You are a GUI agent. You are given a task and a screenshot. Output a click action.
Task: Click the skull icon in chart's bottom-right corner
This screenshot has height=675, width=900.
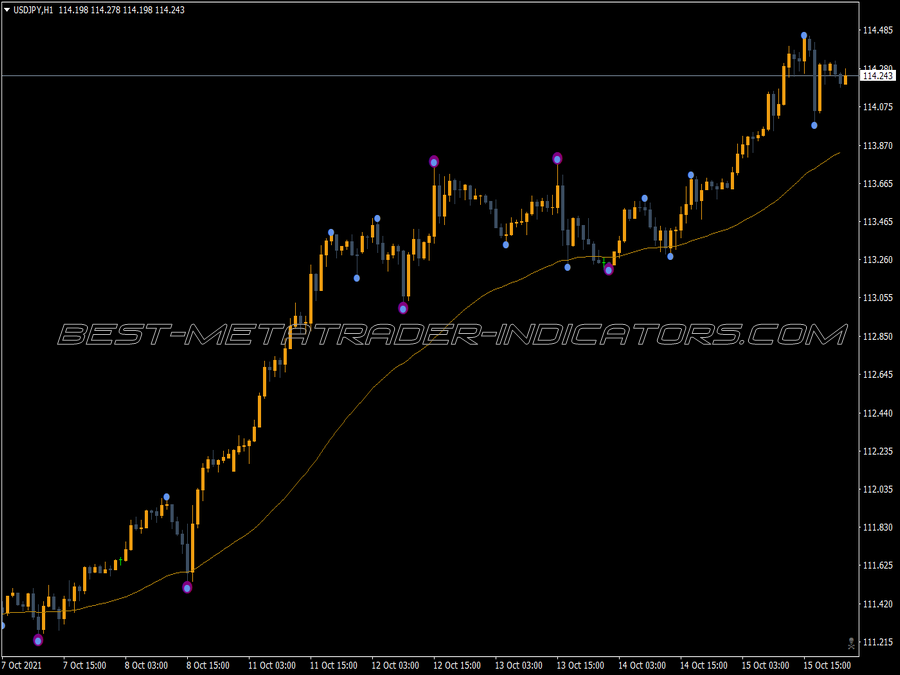point(851,643)
